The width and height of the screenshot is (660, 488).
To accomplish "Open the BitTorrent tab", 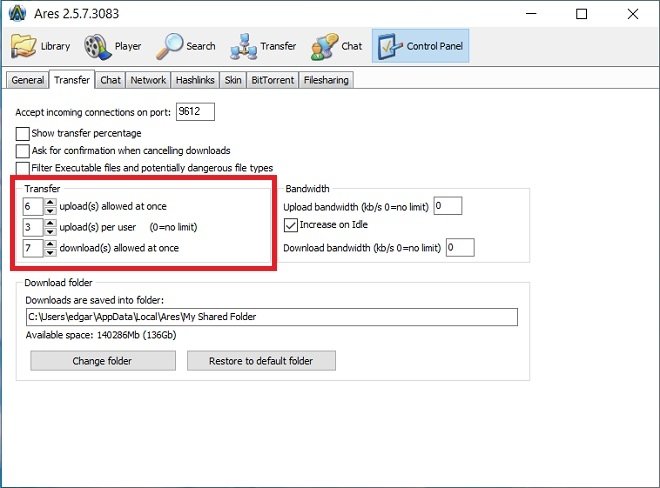I will pyautogui.click(x=273, y=80).
